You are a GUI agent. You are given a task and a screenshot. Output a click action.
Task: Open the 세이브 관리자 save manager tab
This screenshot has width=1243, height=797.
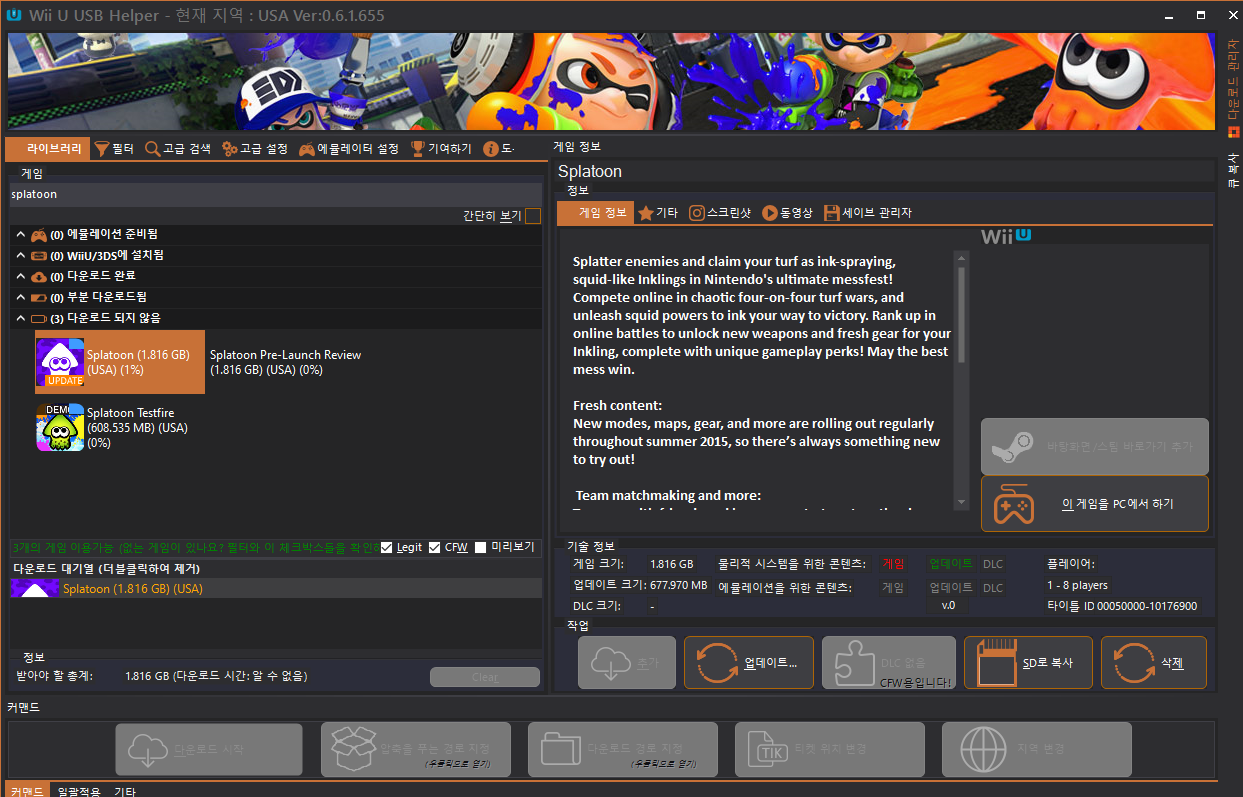(x=867, y=213)
